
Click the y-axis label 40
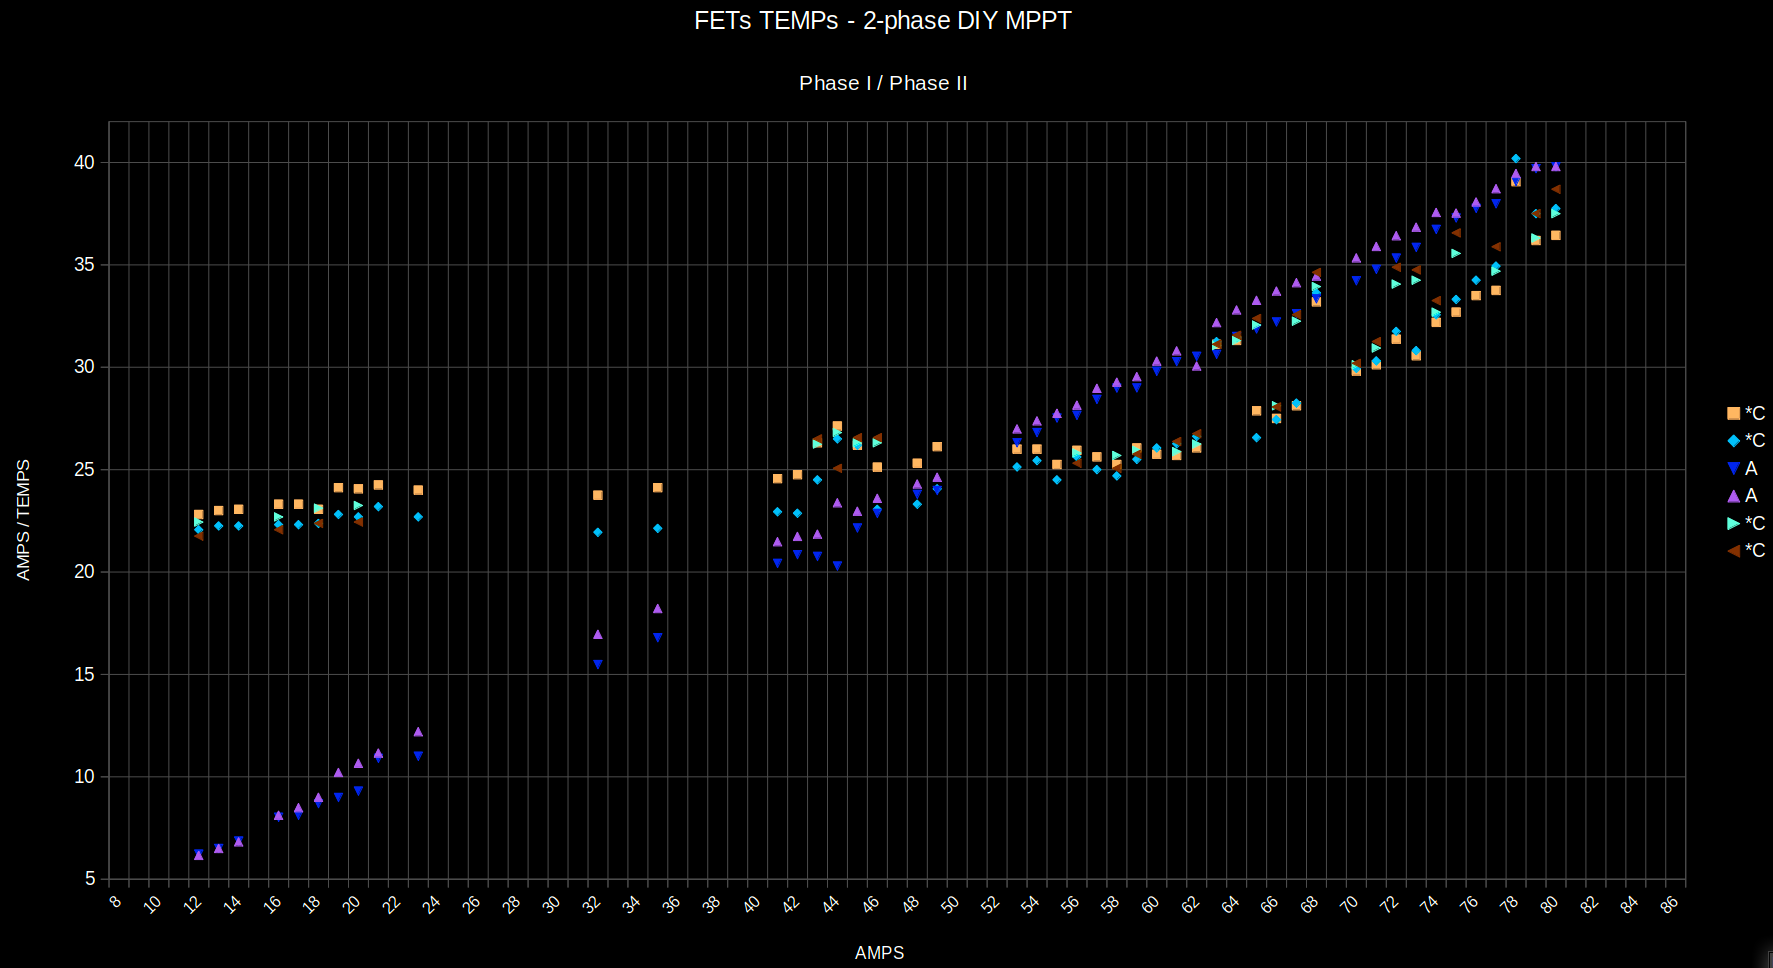click(84, 162)
